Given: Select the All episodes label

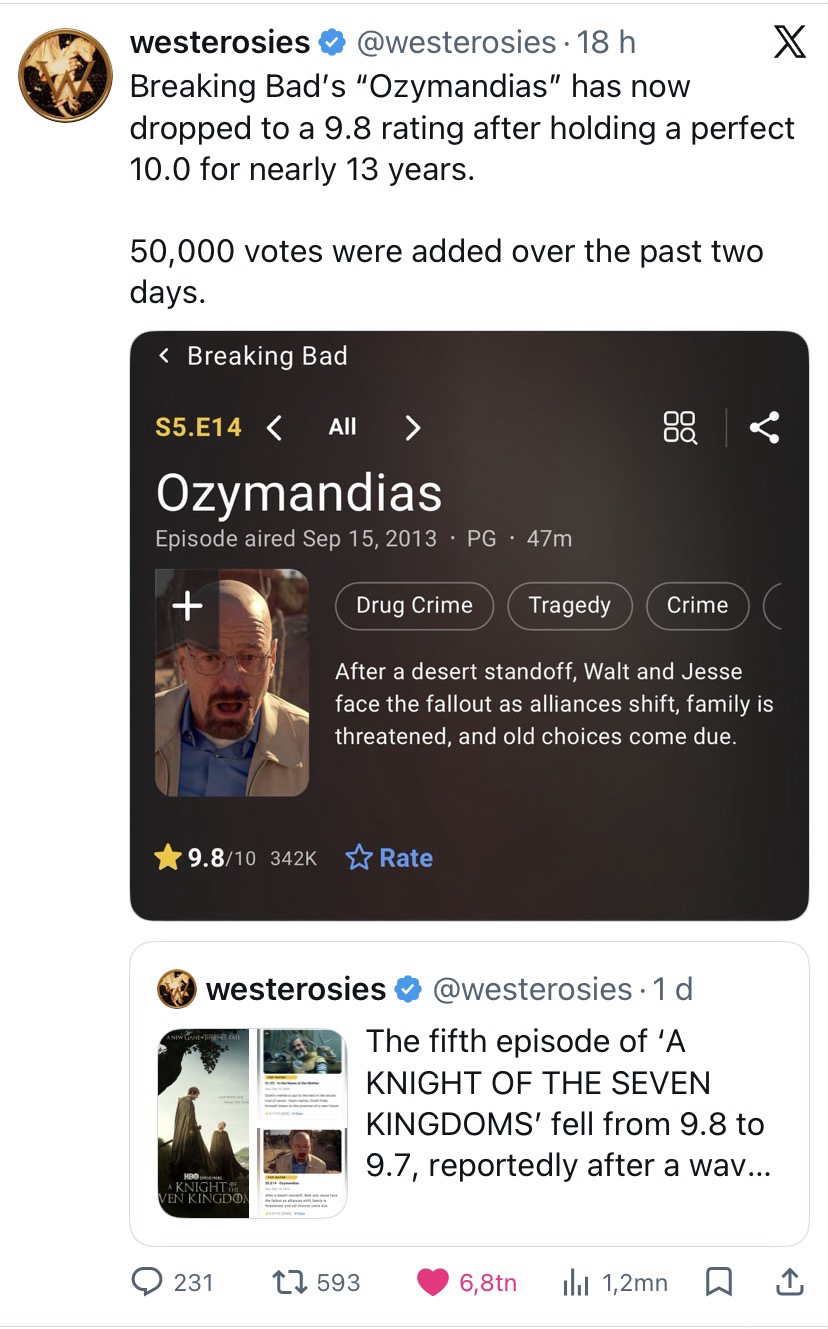Looking at the screenshot, I should [x=342, y=427].
